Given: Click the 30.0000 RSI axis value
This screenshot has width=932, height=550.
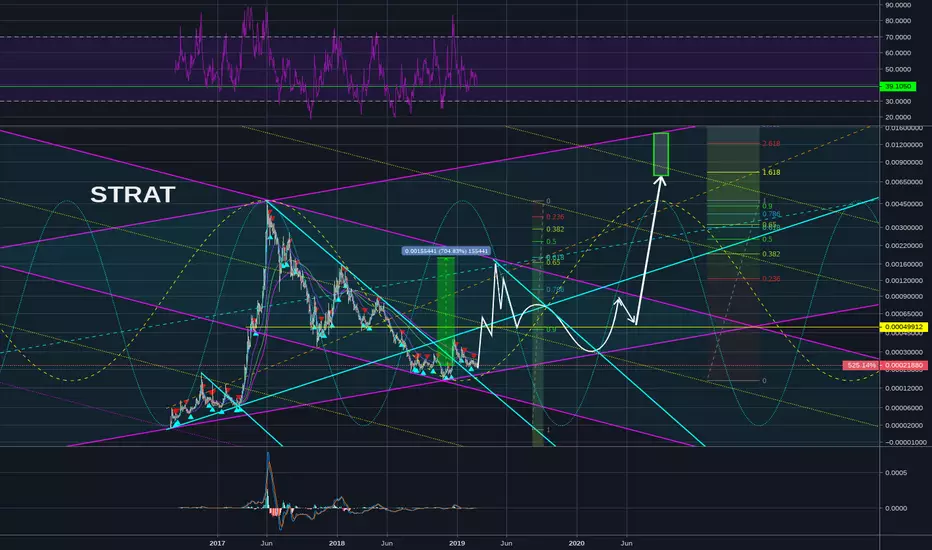Looking at the screenshot, I should pyautogui.click(x=898, y=102).
